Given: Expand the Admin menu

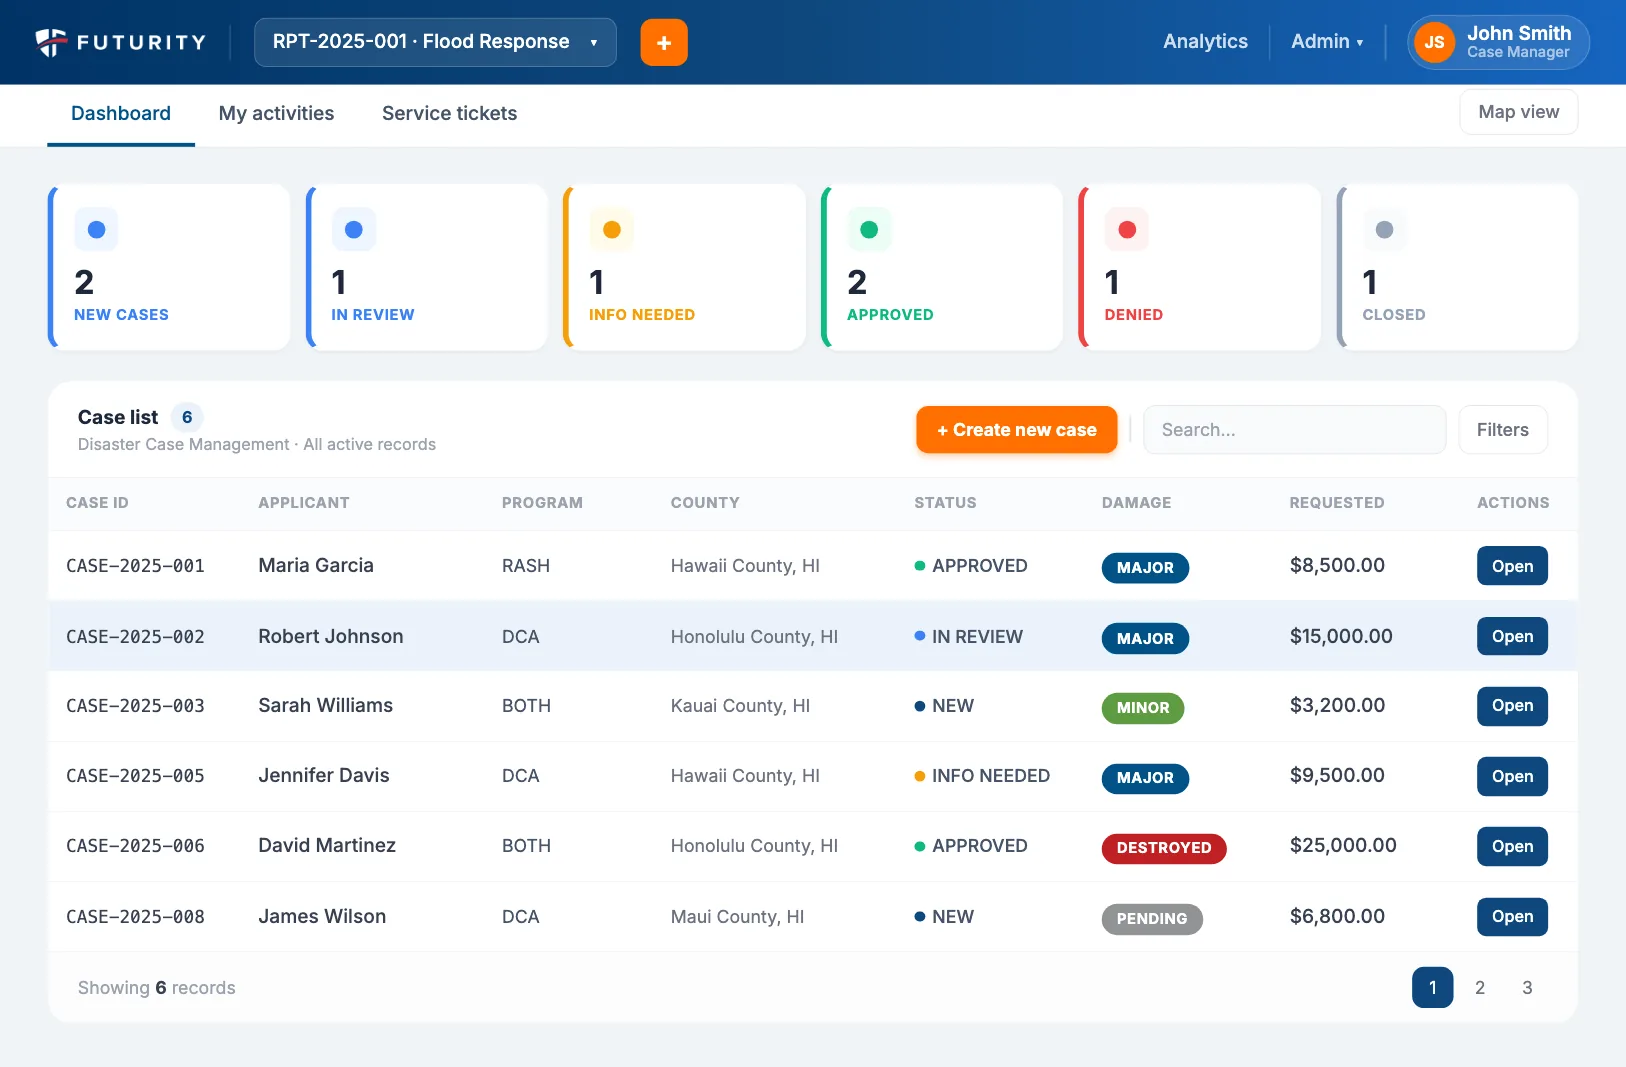Looking at the screenshot, I should (x=1327, y=42).
